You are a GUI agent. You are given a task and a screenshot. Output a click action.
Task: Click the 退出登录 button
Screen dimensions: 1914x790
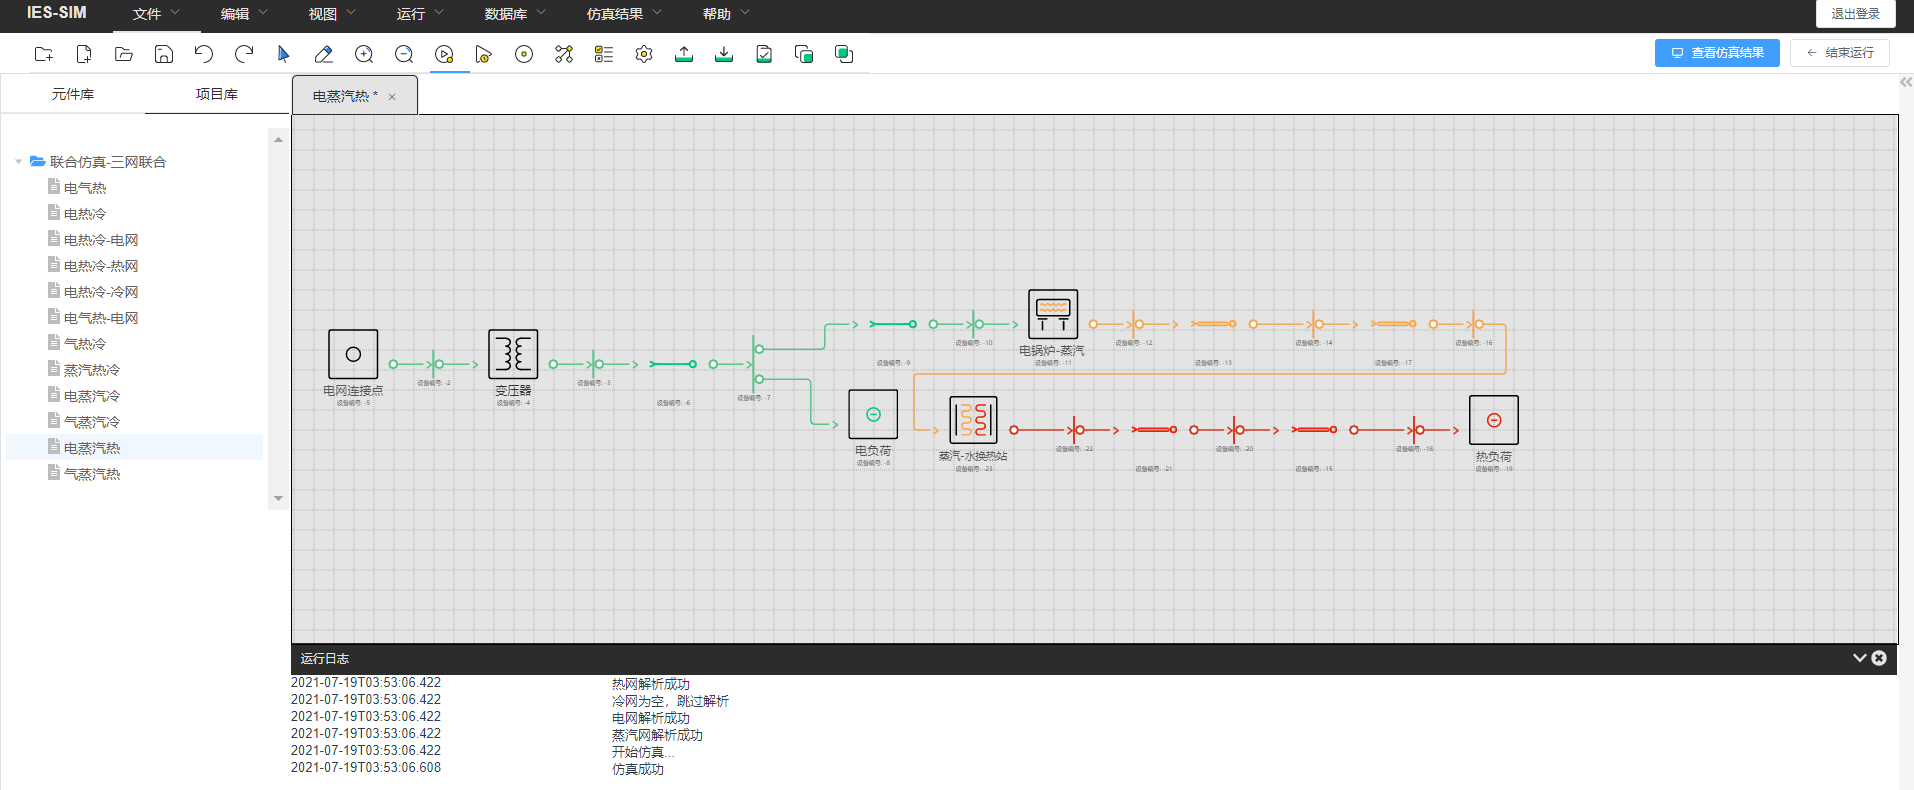tap(1856, 14)
